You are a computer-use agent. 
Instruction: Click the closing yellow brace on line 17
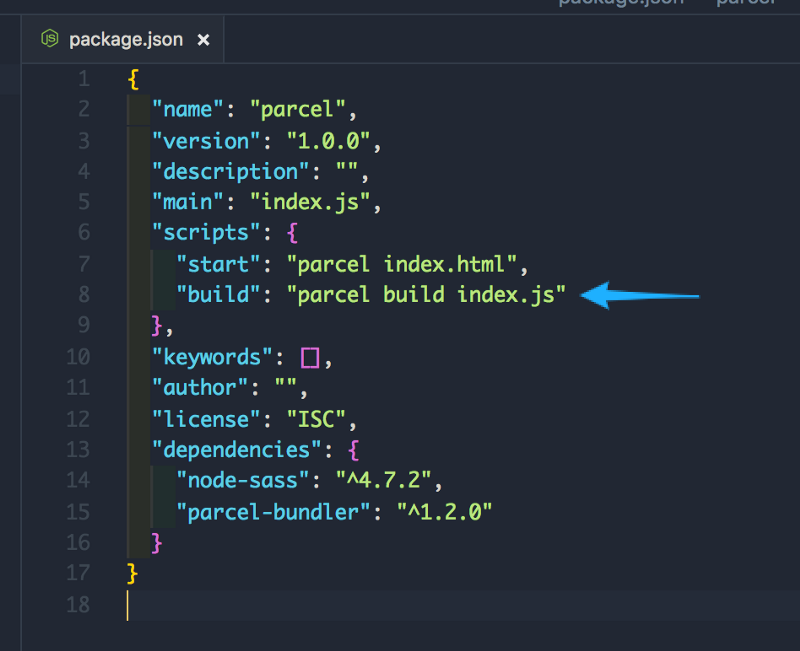click(x=133, y=573)
